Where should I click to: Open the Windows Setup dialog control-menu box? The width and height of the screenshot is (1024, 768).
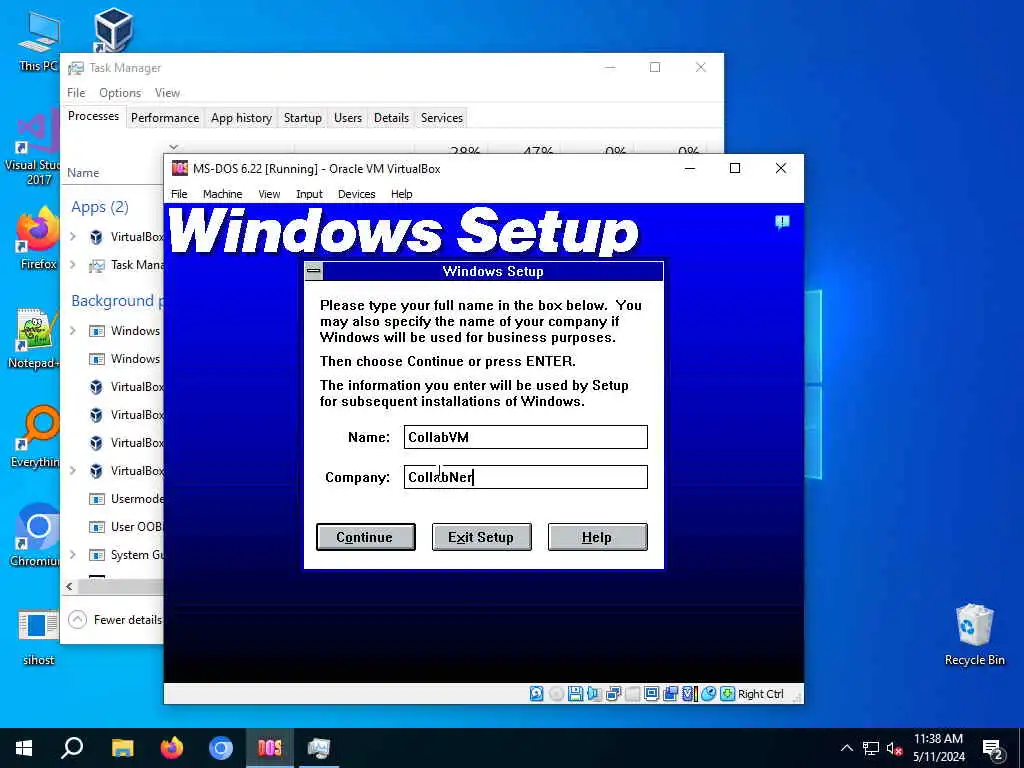pos(314,271)
